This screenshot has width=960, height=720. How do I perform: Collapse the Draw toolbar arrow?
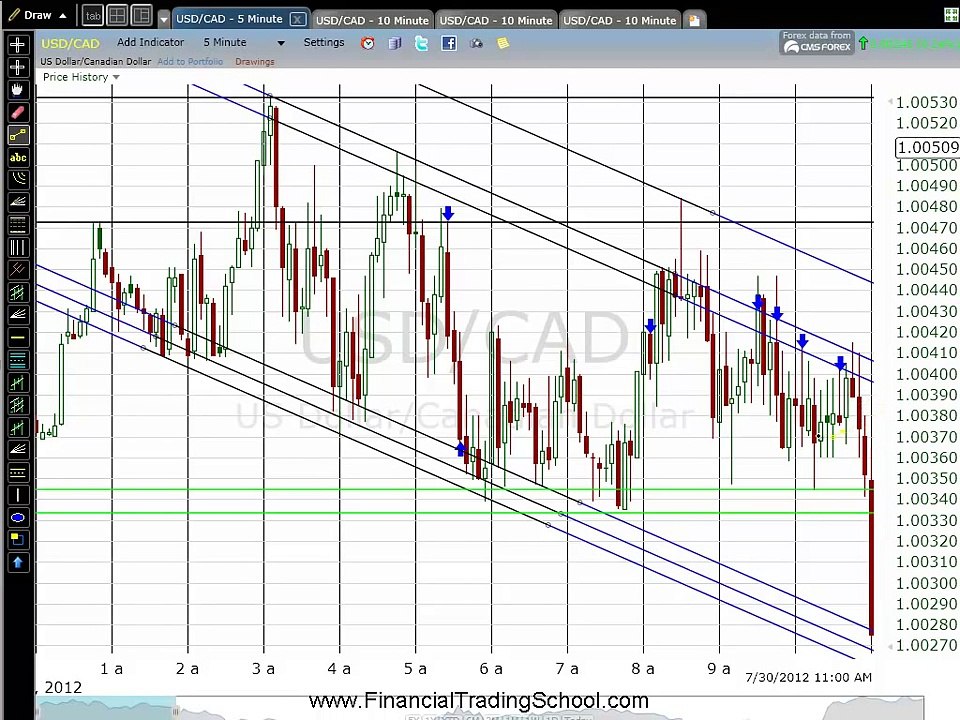tap(62, 15)
